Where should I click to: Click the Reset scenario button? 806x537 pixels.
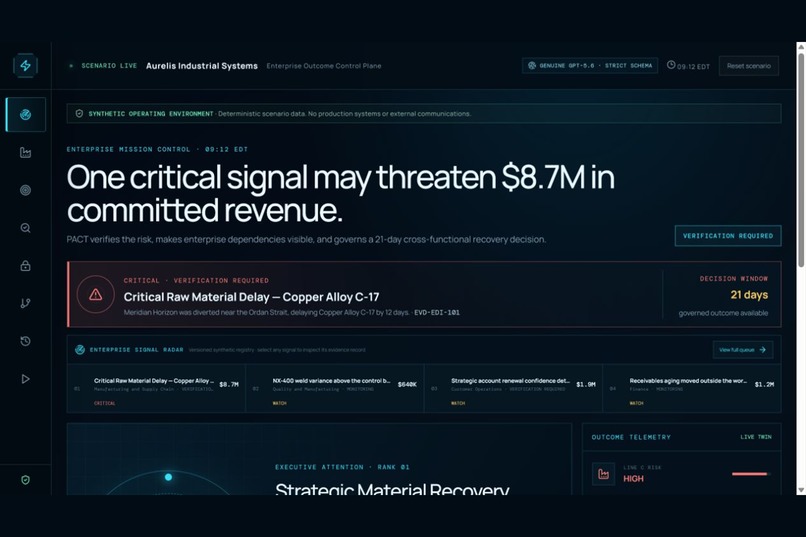pos(748,66)
